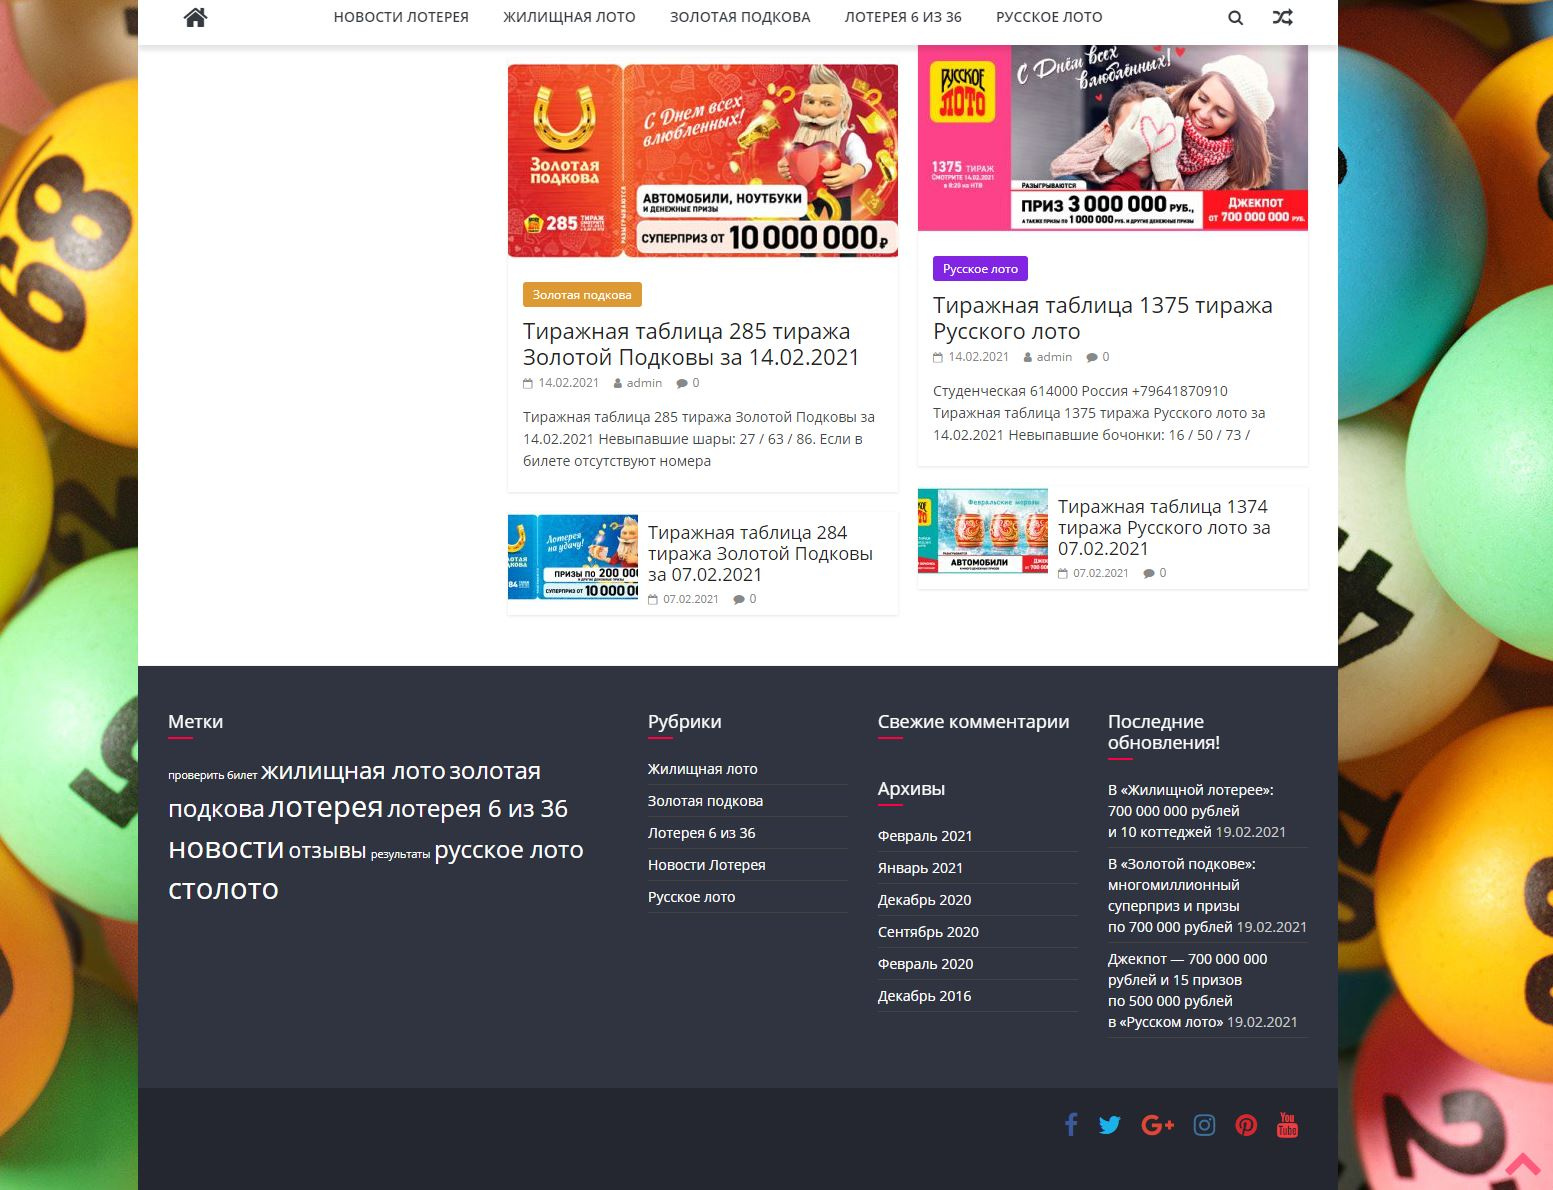Open the Февраль 2020 archive
The width and height of the screenshot is (1553, 1190).
point(925,964)
